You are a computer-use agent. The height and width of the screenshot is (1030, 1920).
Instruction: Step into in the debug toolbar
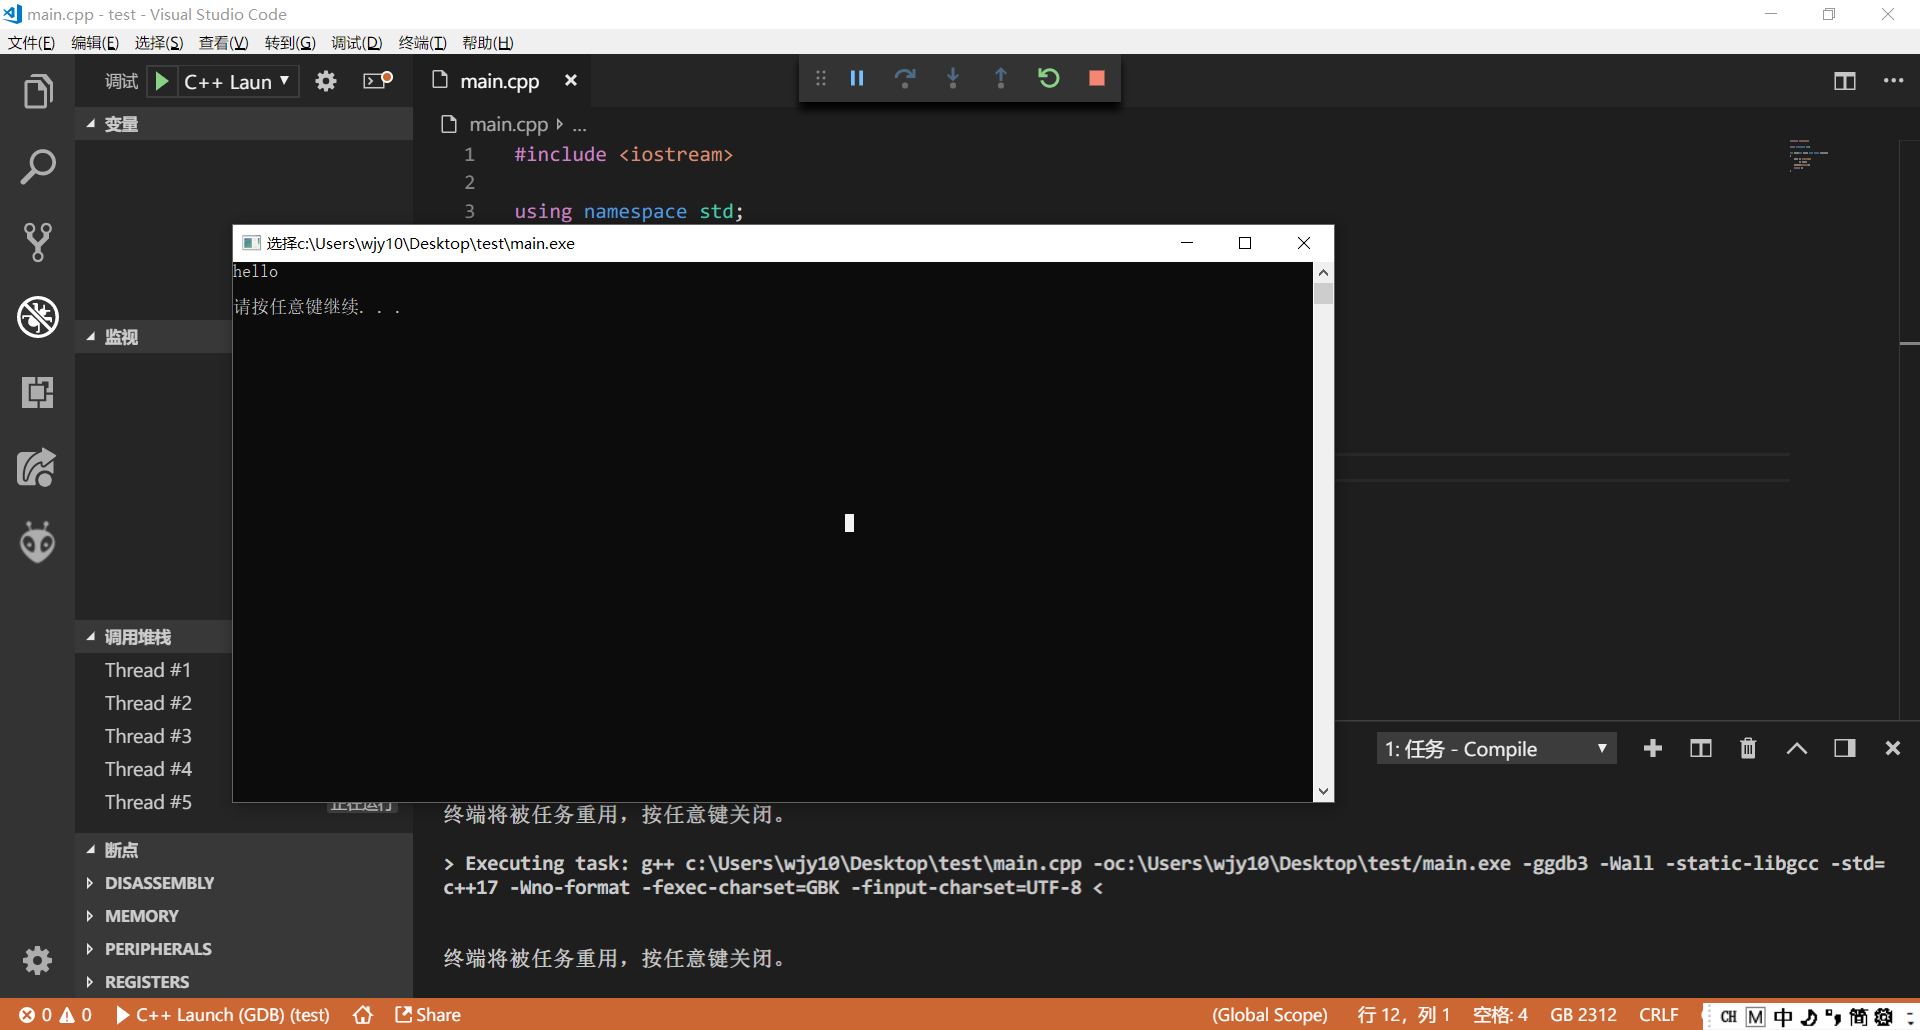coord(953,78)
